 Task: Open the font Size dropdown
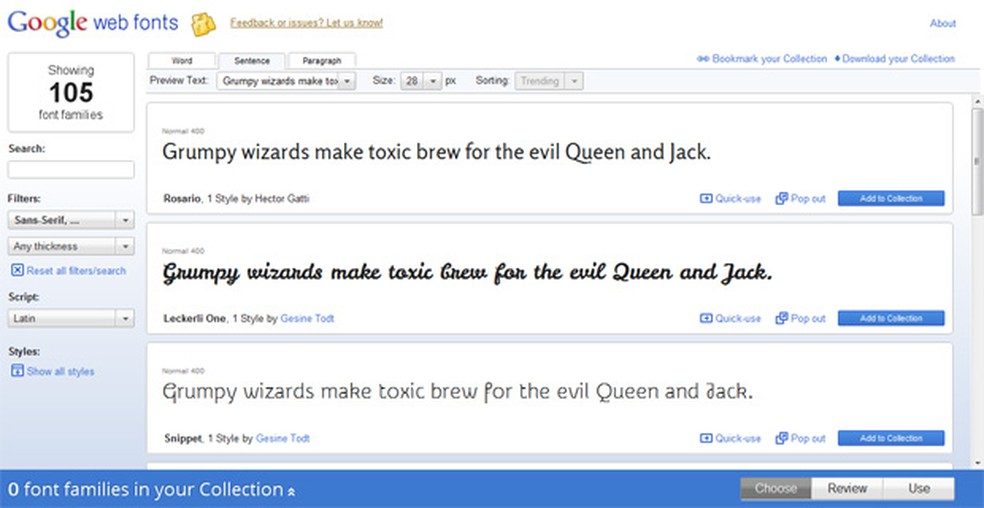click(x=421, y=81)
